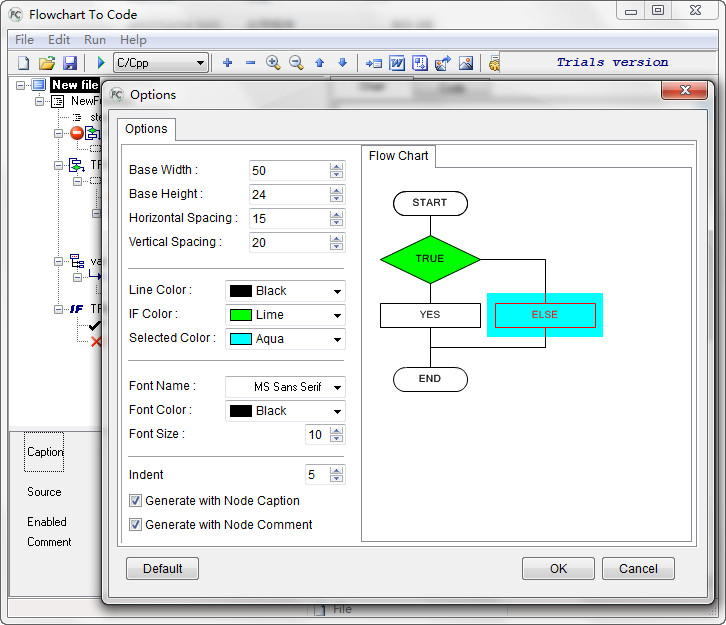Image resolution: width=726 pixels, height=625 pixels.
Task: Click the Zoom out magnifier icon
Action: click(296, 62)
